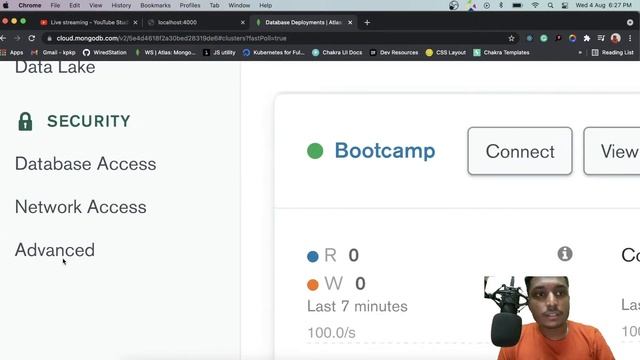Open Control Center in the menu bar
This screenshot has width=640, height=360.
565,5
